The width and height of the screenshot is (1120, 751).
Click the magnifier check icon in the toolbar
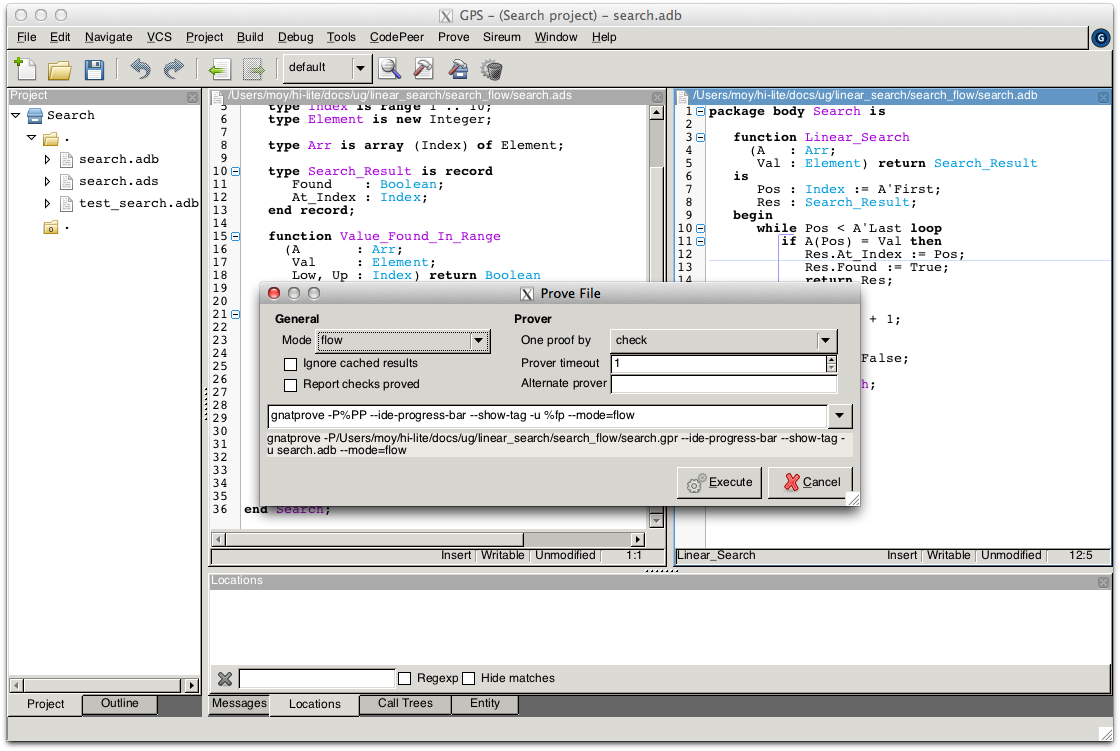tap(389, 69)
